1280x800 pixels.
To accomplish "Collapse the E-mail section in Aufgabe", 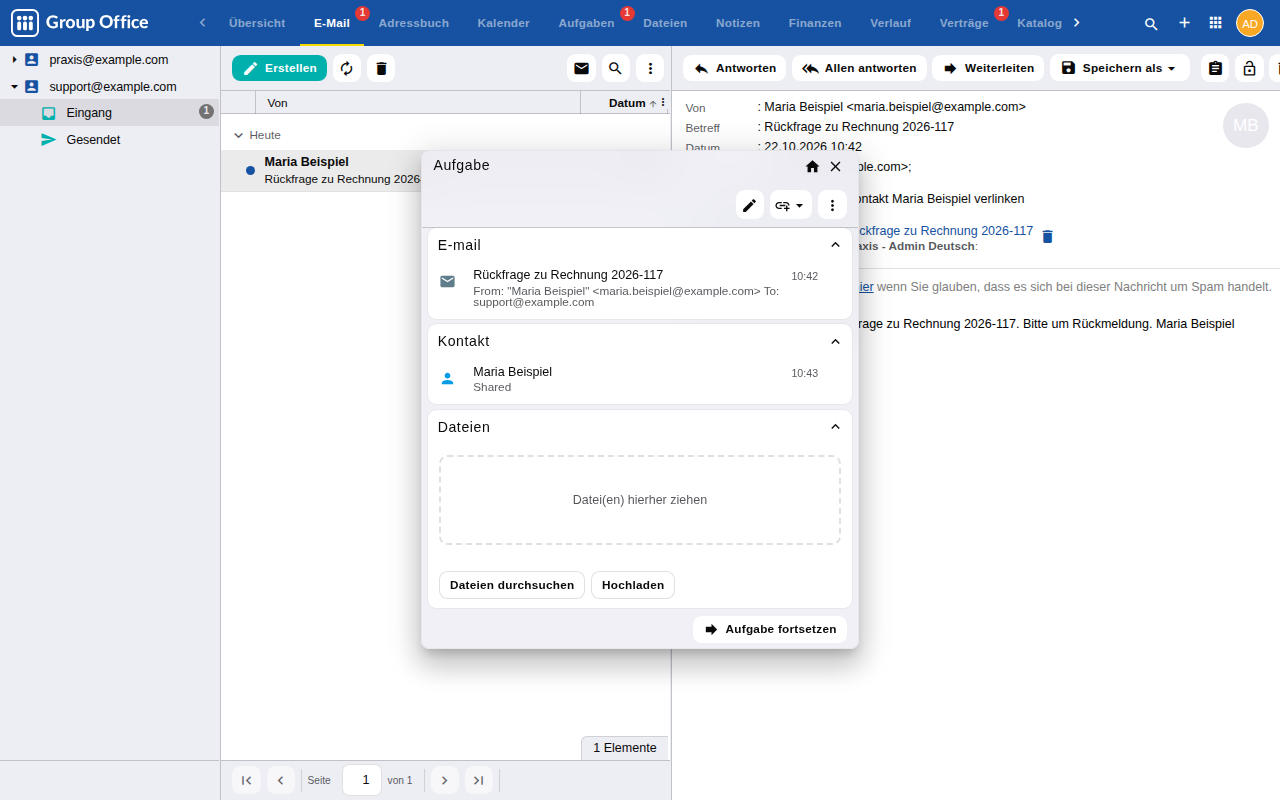I will [x=836, y=245].
